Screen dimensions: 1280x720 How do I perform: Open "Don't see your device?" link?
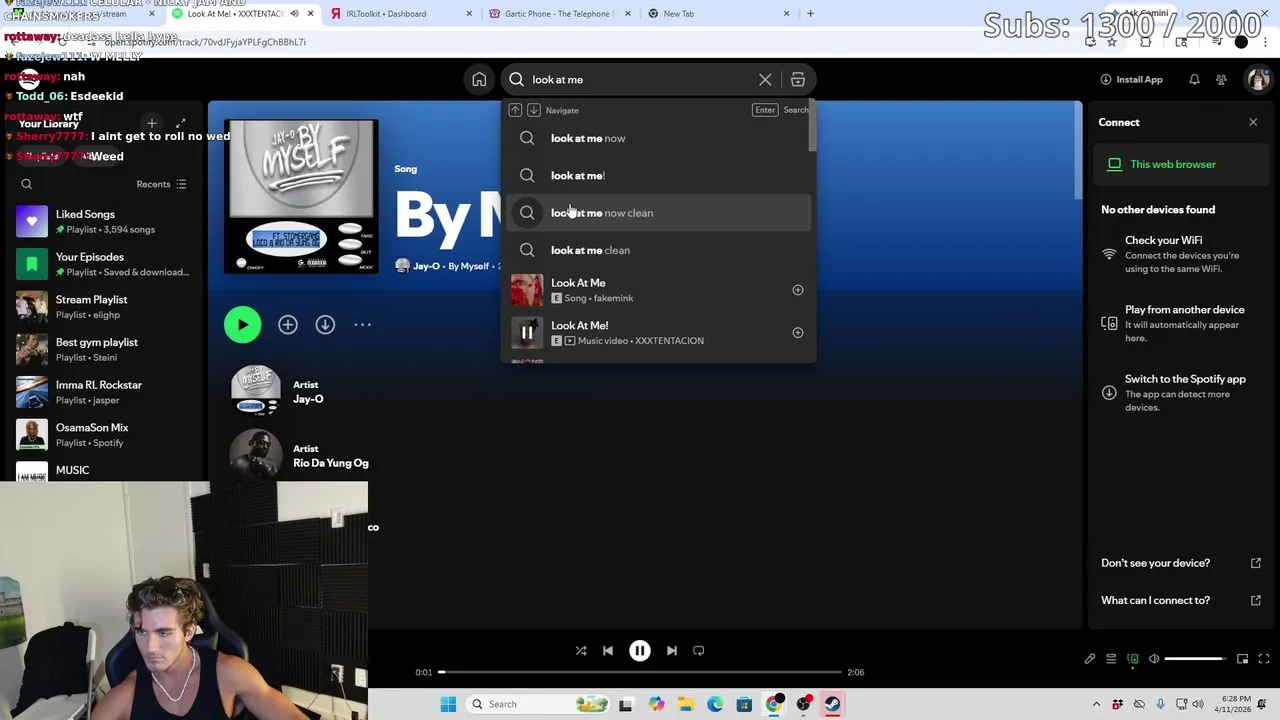1180,563
